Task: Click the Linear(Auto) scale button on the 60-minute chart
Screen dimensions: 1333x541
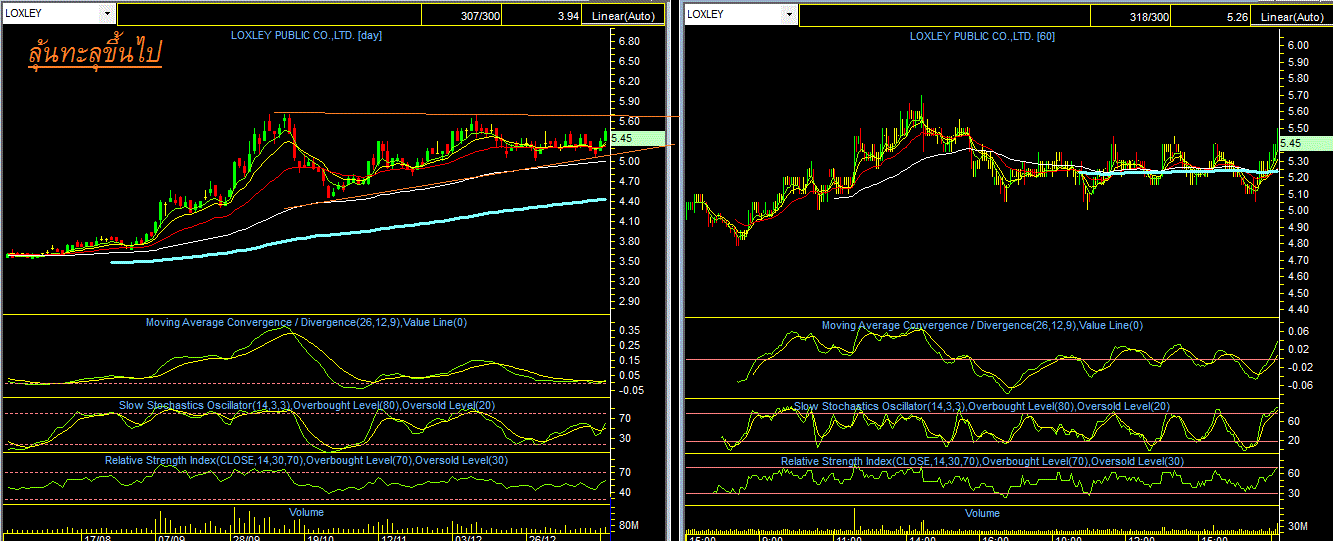Action: [1292, 17]
